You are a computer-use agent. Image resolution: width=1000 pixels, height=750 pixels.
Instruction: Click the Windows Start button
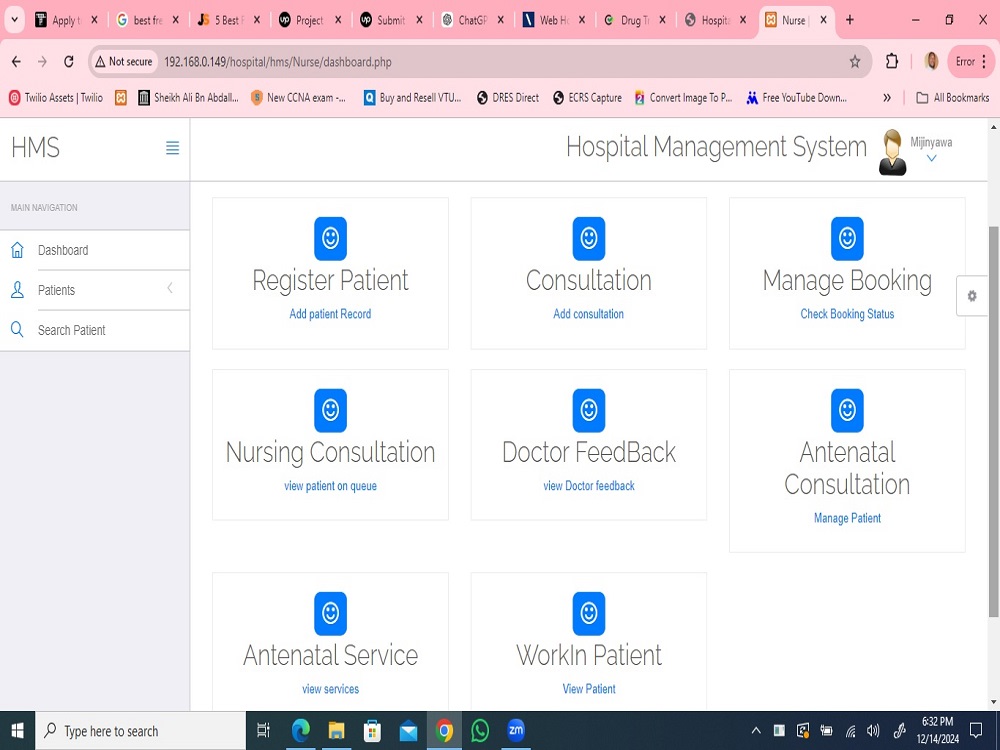click(17, 731)
